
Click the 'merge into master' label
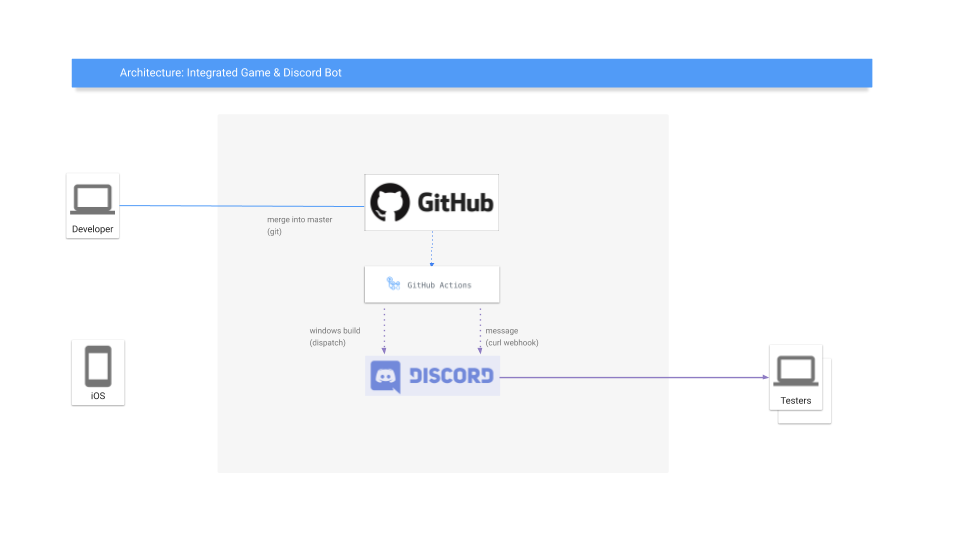[299, 220]
